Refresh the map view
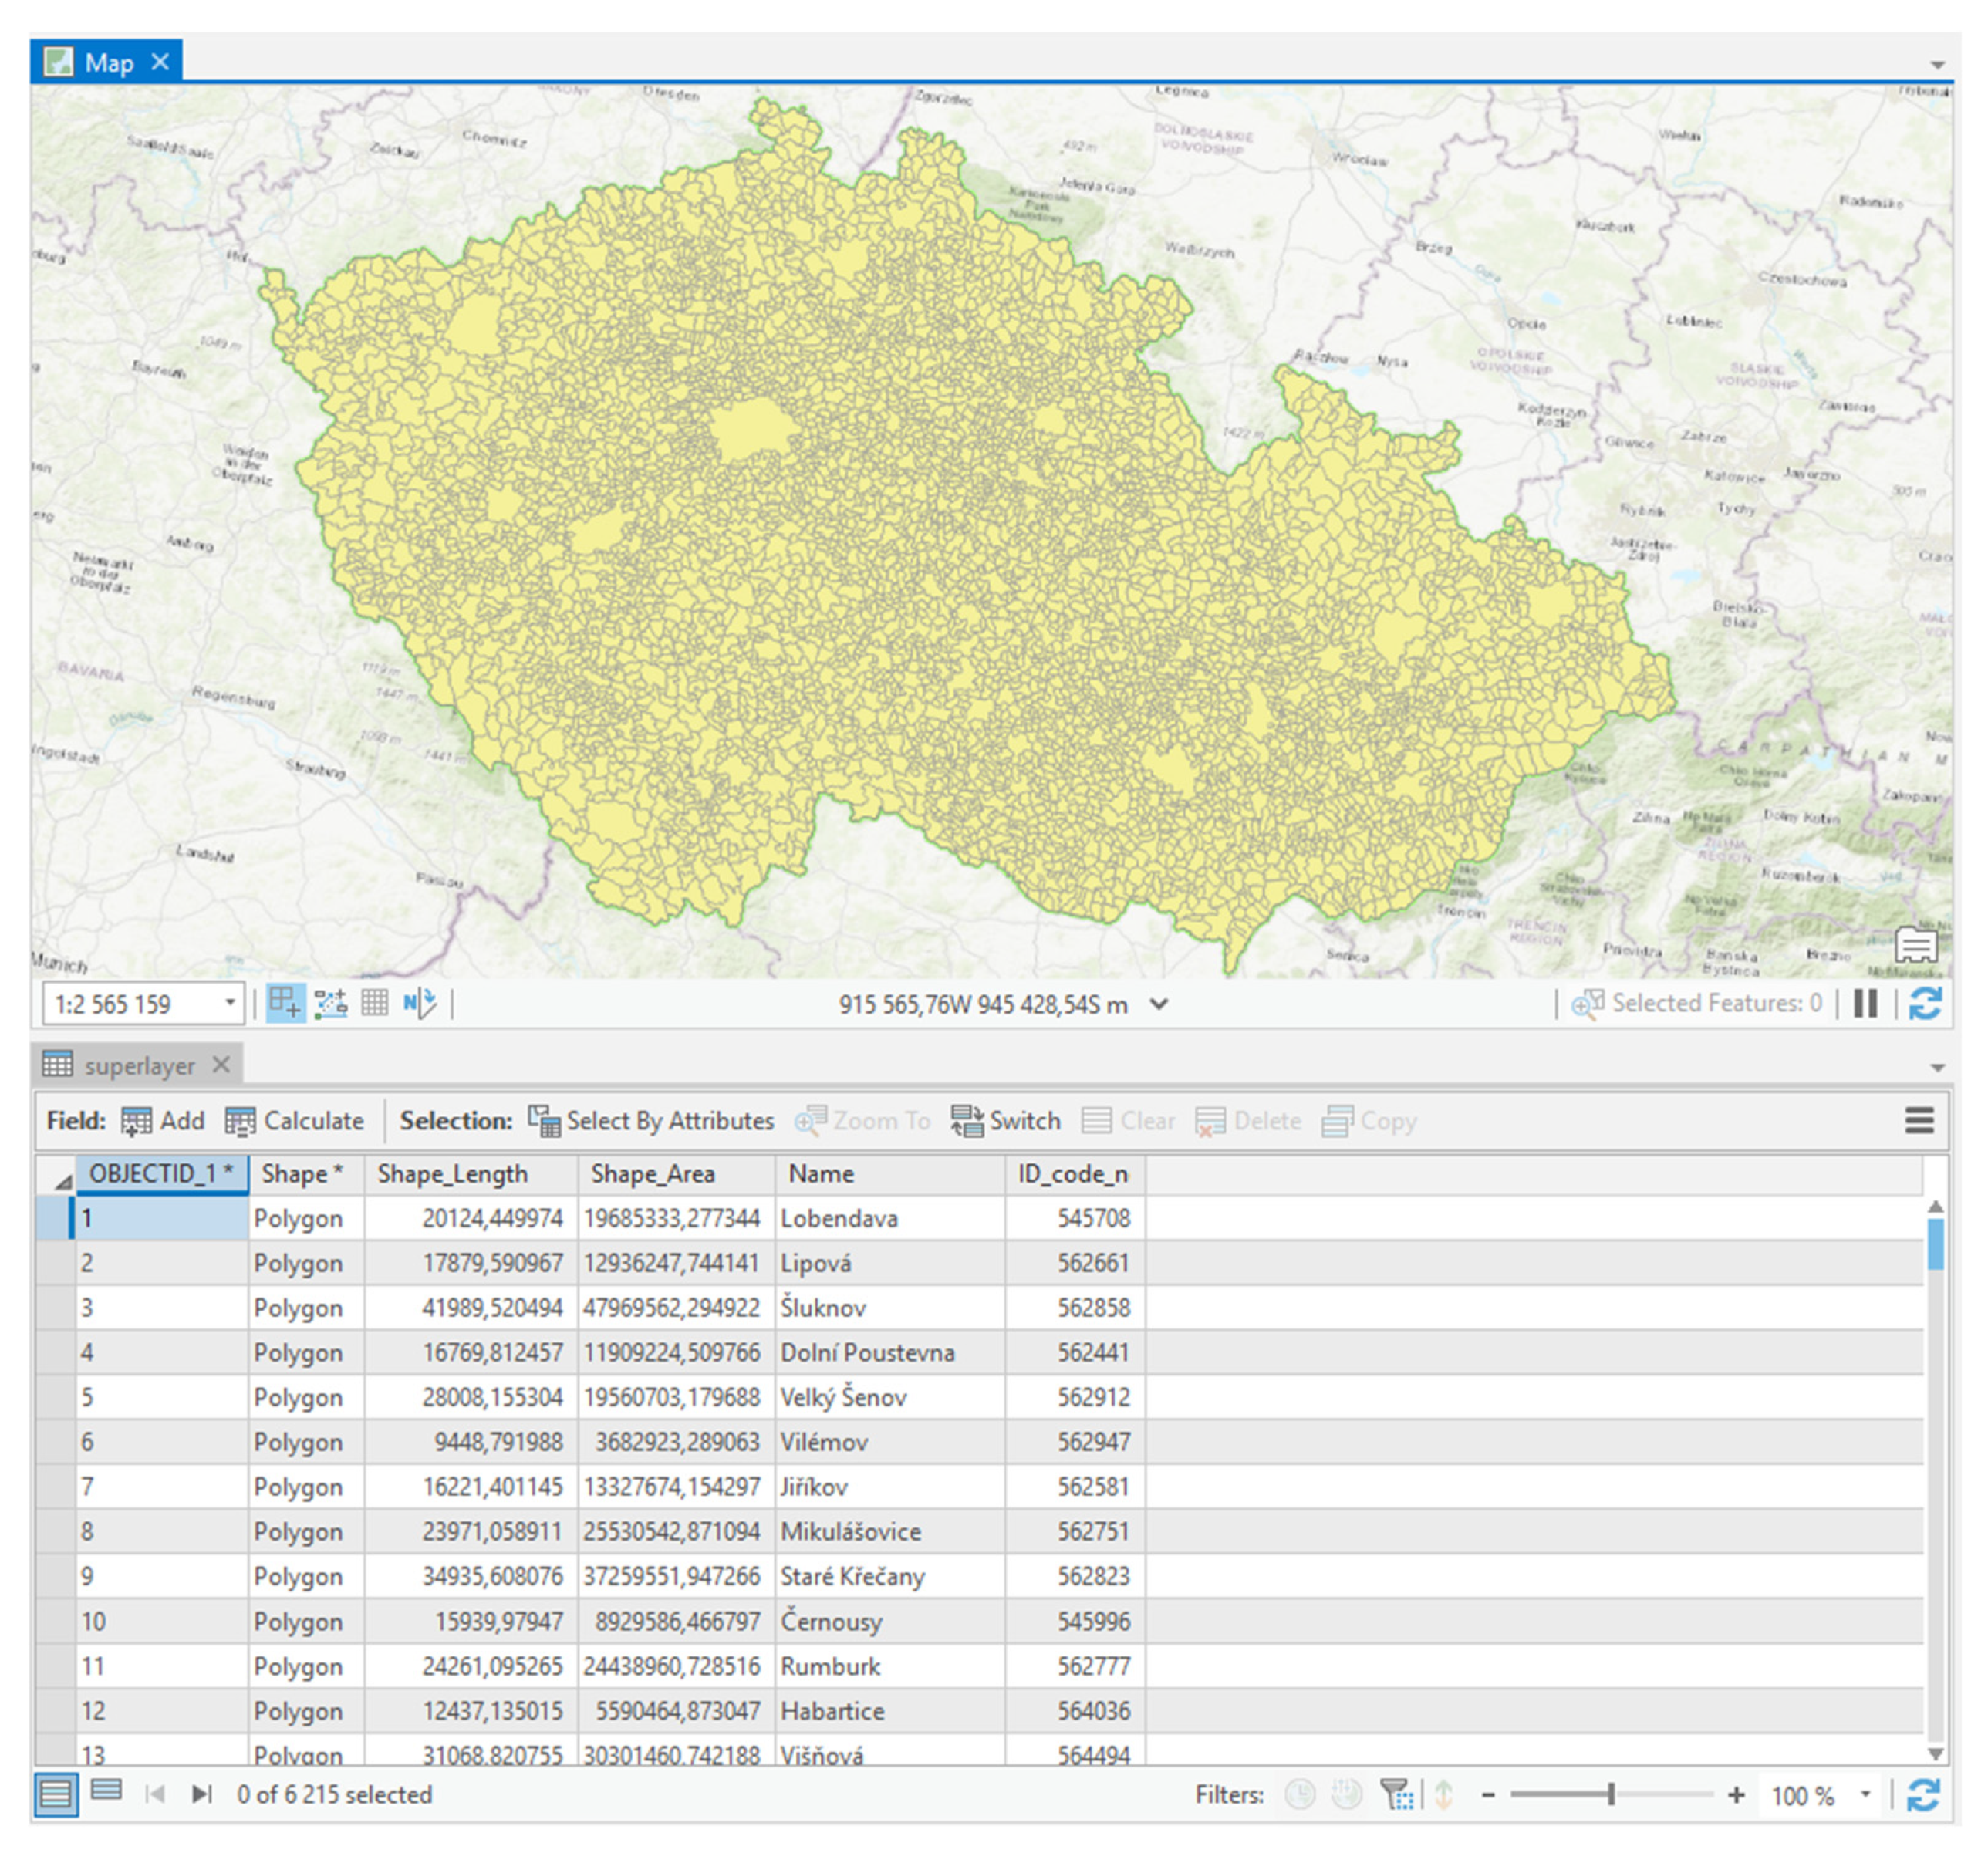1988x1853 pixels. [x=1926, y=1004]
